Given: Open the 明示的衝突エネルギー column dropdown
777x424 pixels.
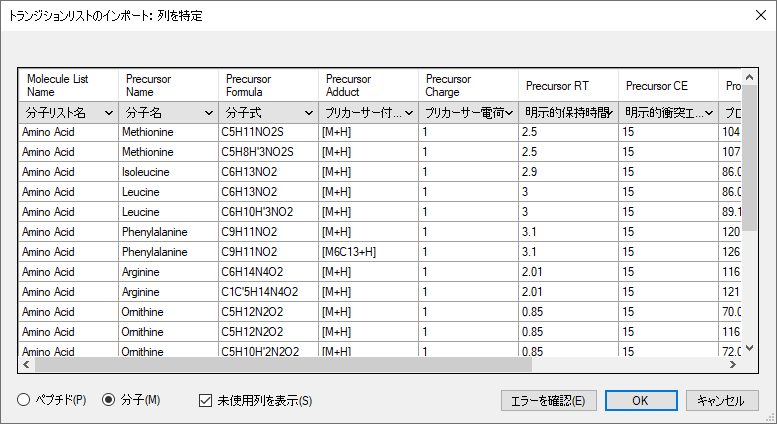Looking at the screenshot, I should [668, 113].
